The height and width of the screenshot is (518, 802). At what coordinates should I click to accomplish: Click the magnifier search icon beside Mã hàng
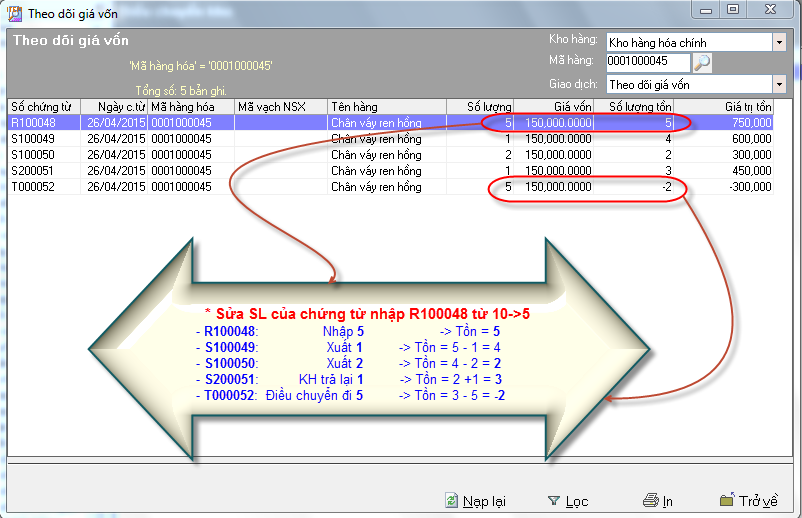coord(702,63)
